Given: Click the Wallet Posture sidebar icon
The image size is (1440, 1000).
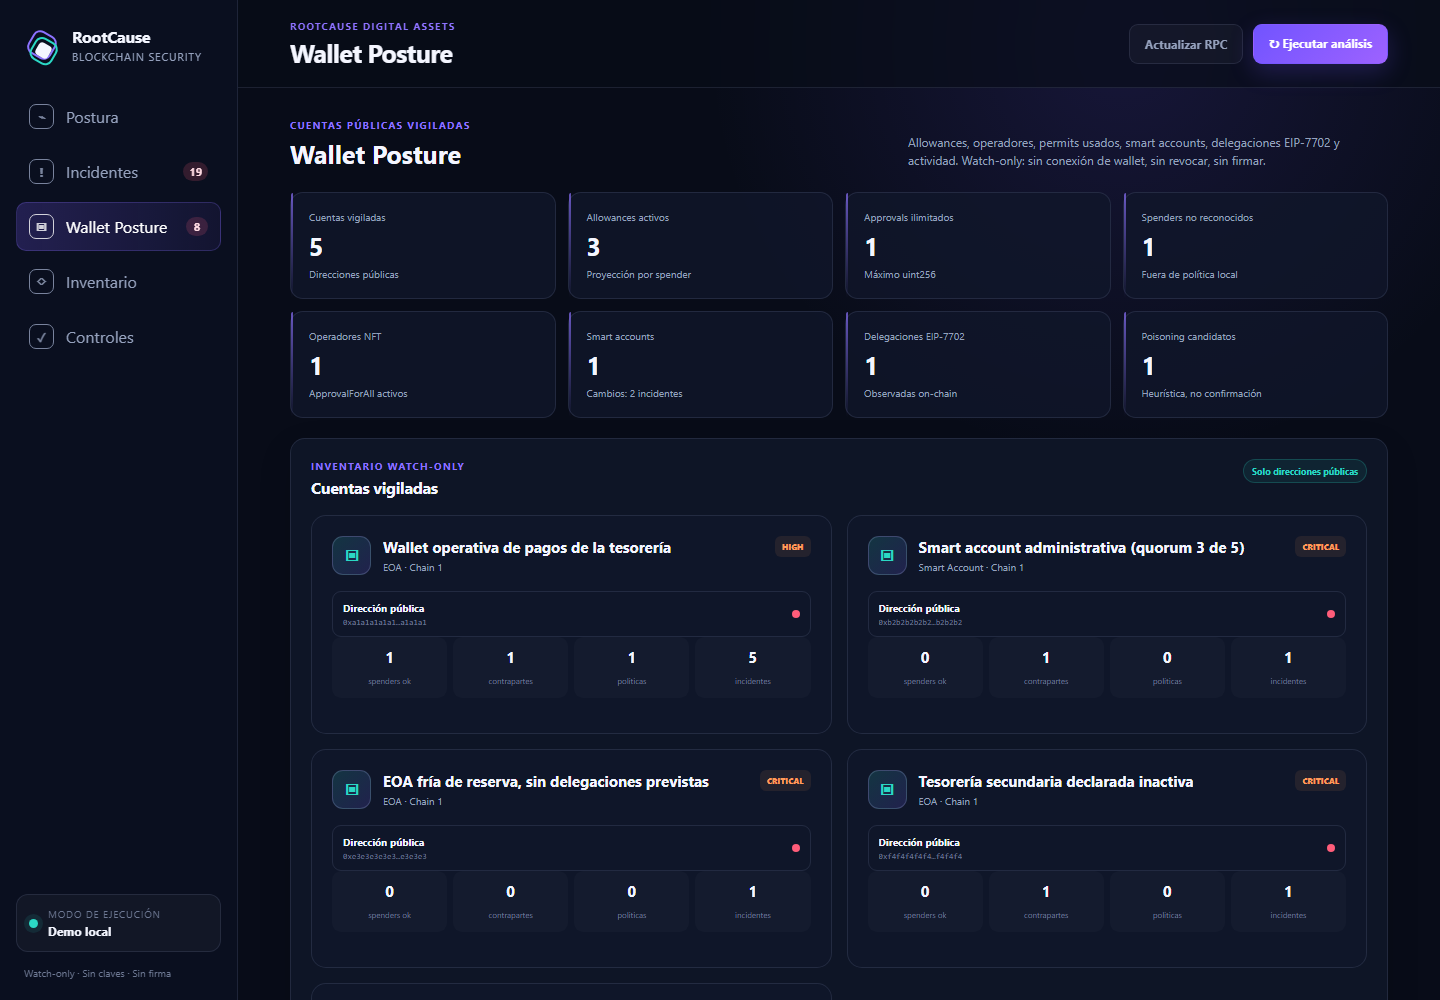Looking at the screenshot, I should (41, 227).
